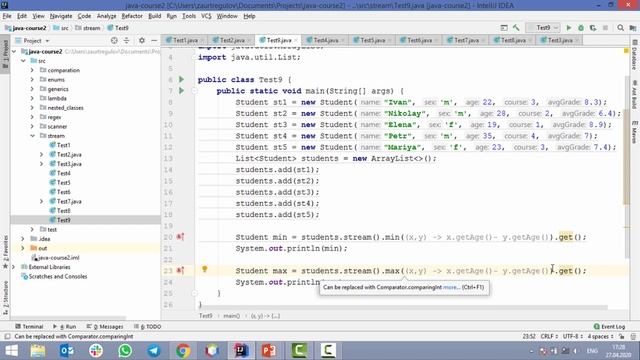Open Event Log from status bar
Image resolution: width=640 pixels, height=360 pixels.
[609, 327]
